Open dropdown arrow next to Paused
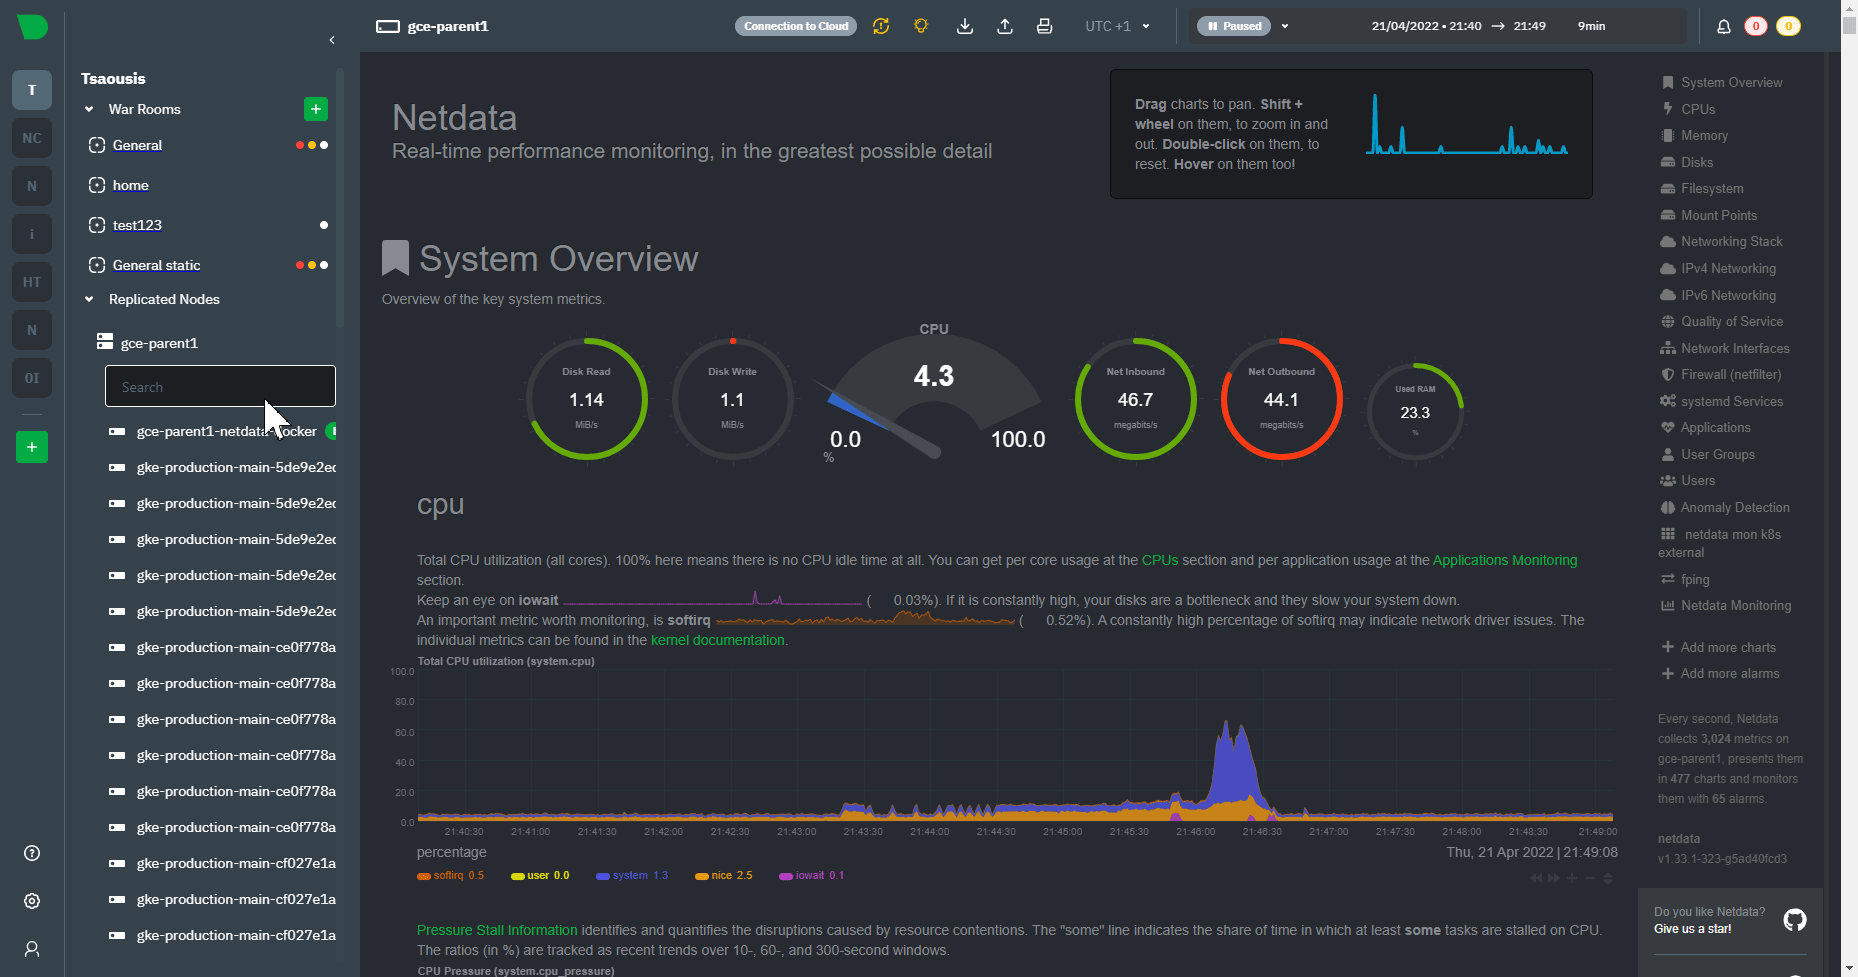Screen dimensions: 1858x977 pyautogui.click(x=1285, y=26)
